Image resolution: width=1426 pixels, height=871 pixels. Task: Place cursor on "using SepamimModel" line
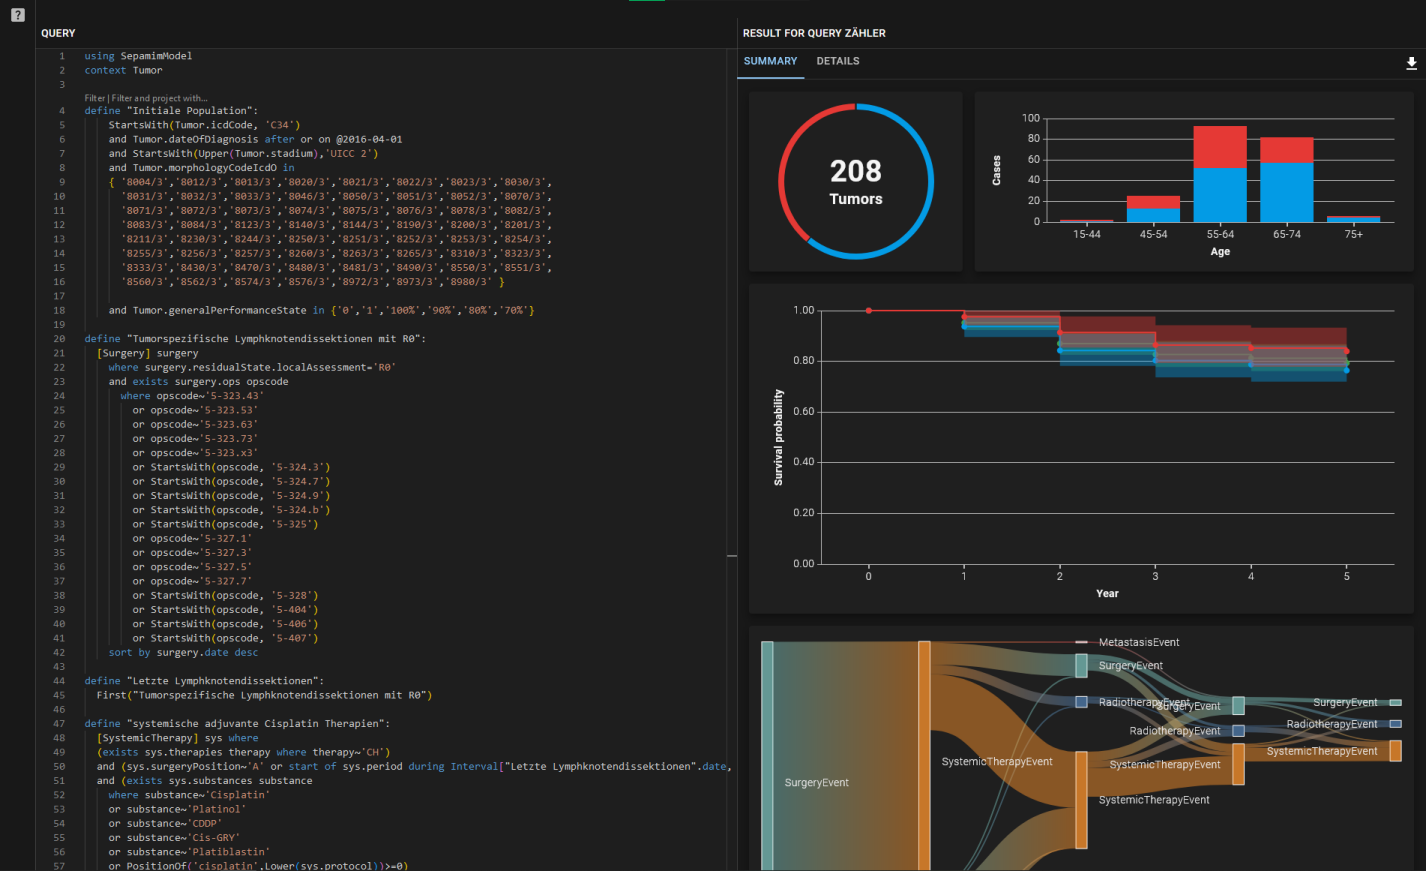pyautogui.click(x=138, y=56)
